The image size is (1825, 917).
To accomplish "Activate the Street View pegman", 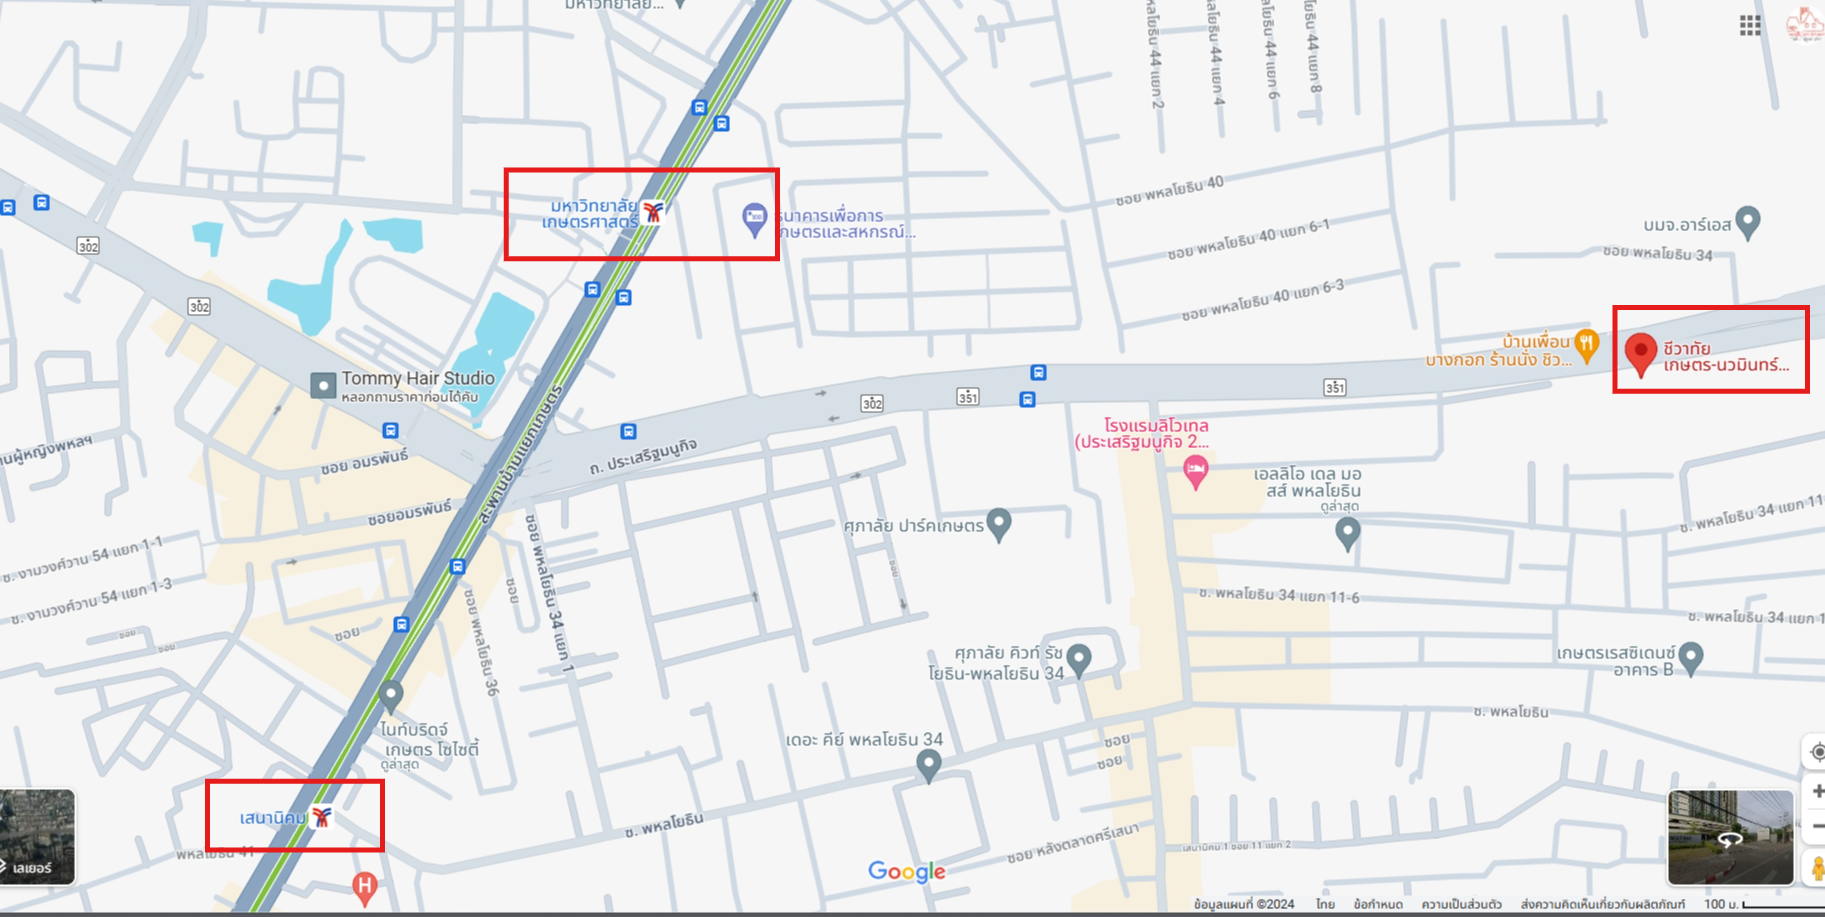I will (x=1816, y=868).
